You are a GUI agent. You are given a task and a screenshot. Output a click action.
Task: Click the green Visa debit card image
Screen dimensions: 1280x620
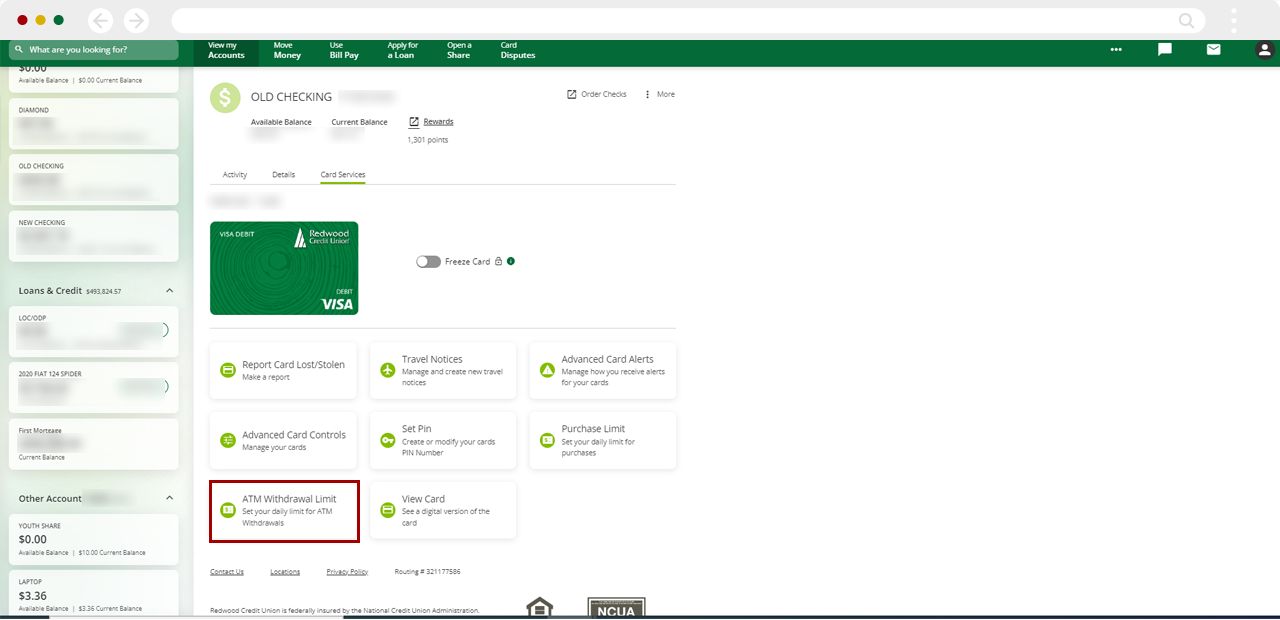click(x=284, y=268)
